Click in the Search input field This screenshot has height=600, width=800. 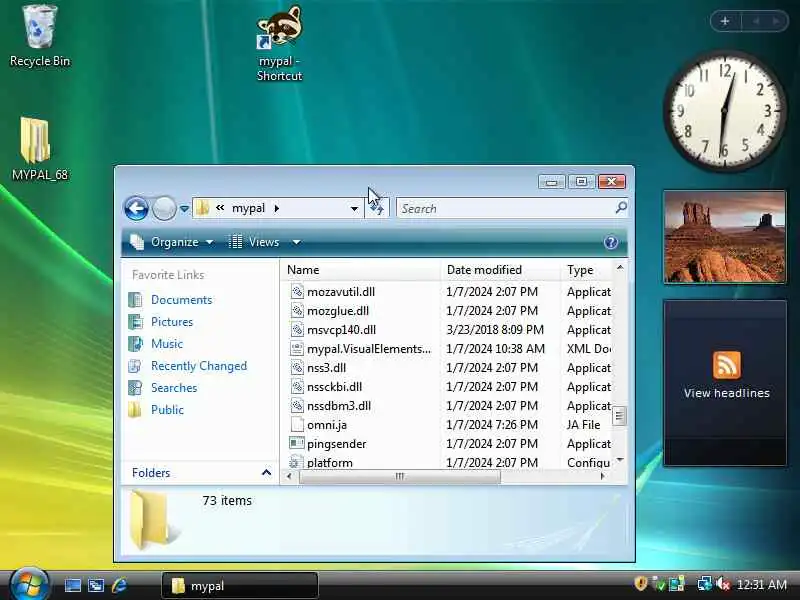tap(506, 208)
